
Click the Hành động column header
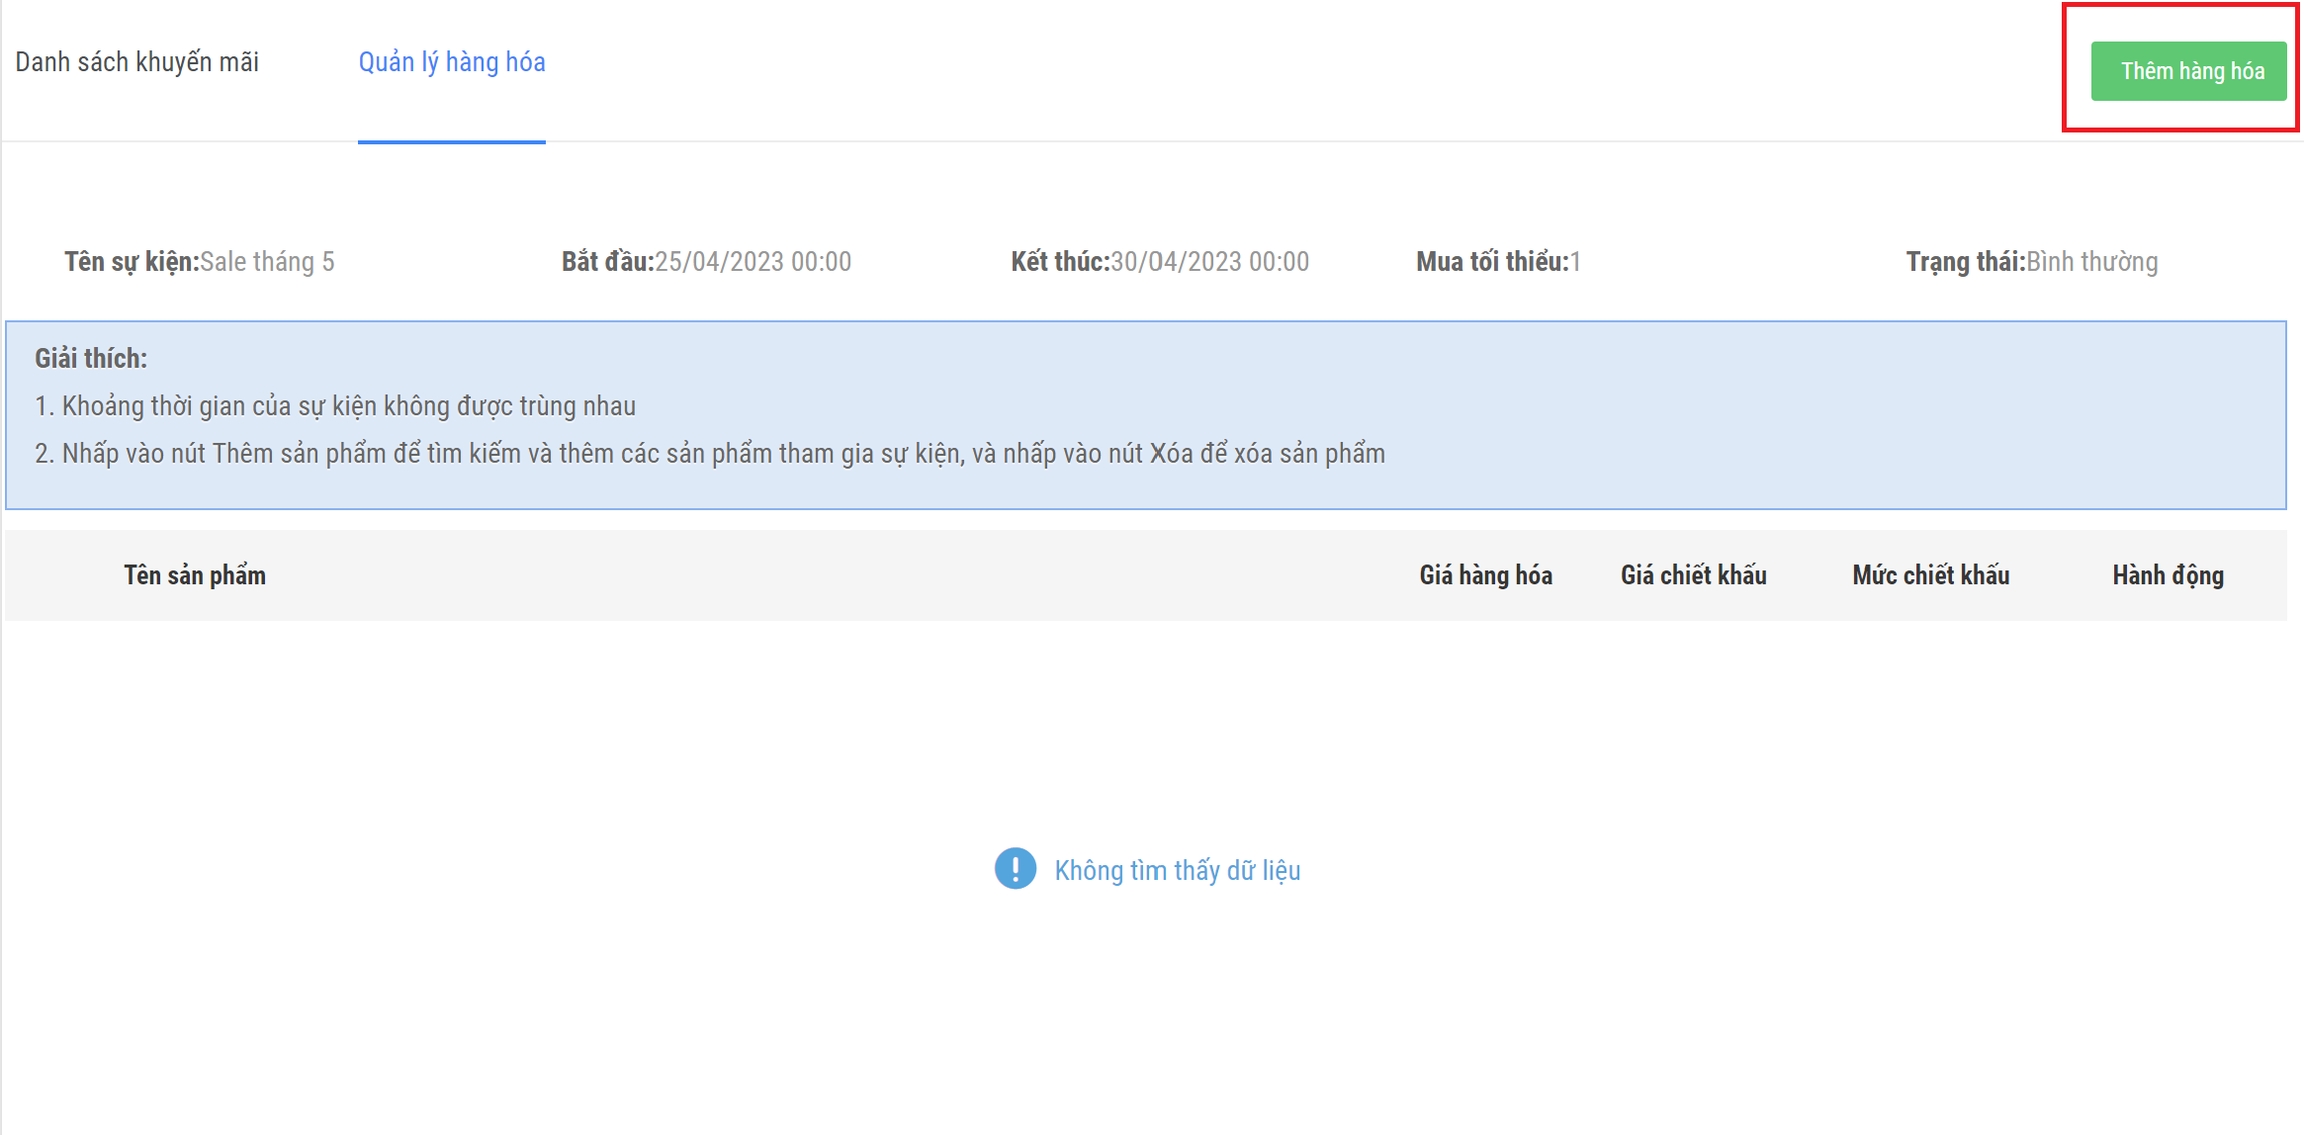[2167, 576]
